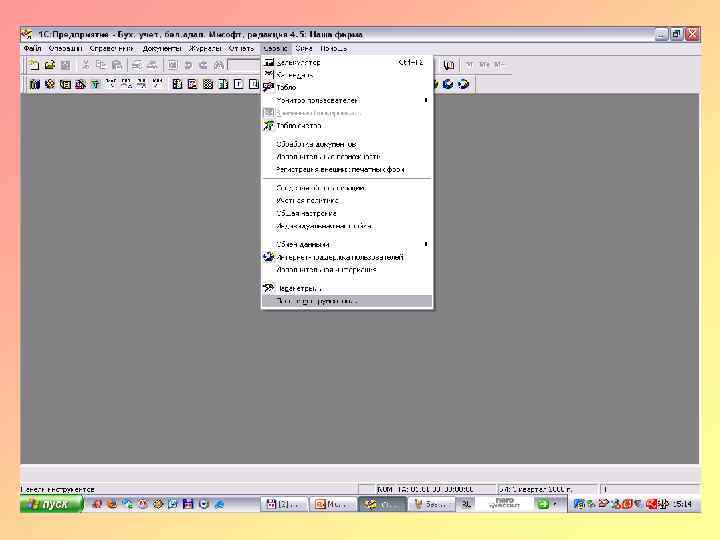
Task: Click the Табло счетов menu icon
Action: pyautogui.click(x=269, y=125)
